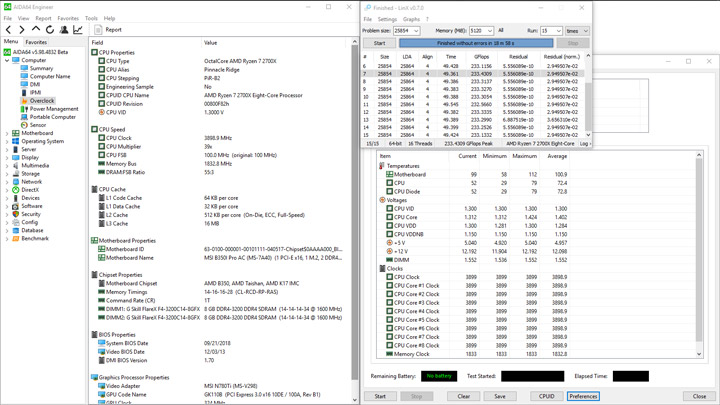This screenshot has height=405, width=720.
Task: Open Preferences button
Action: (x=583, y=396)
